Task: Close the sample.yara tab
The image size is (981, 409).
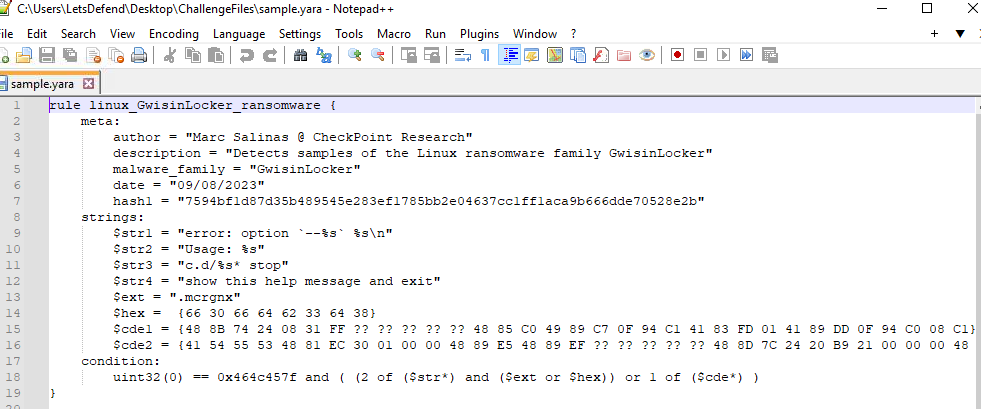Action: click(x=89, y=84)
